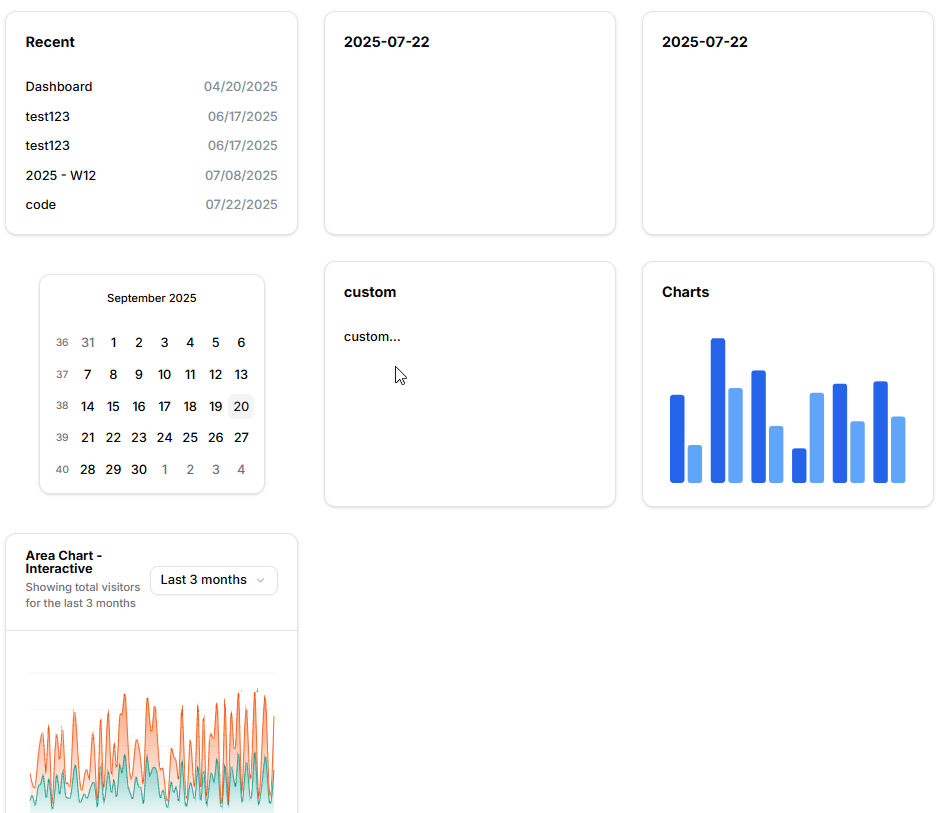This screenshot has height=813, width=948.
Task: Click the shortest light blue bar in Charts
Action: click(x=694, y=465)
